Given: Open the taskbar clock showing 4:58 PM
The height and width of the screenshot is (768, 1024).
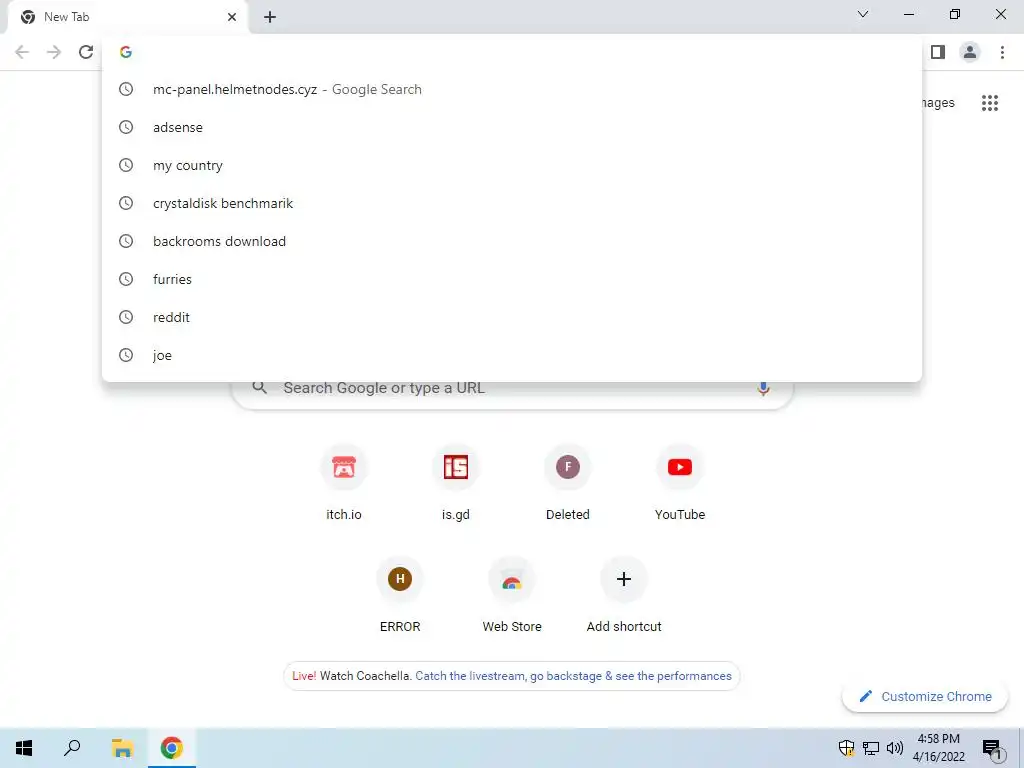Looking at the screenshot, I should tap(938, 748).
